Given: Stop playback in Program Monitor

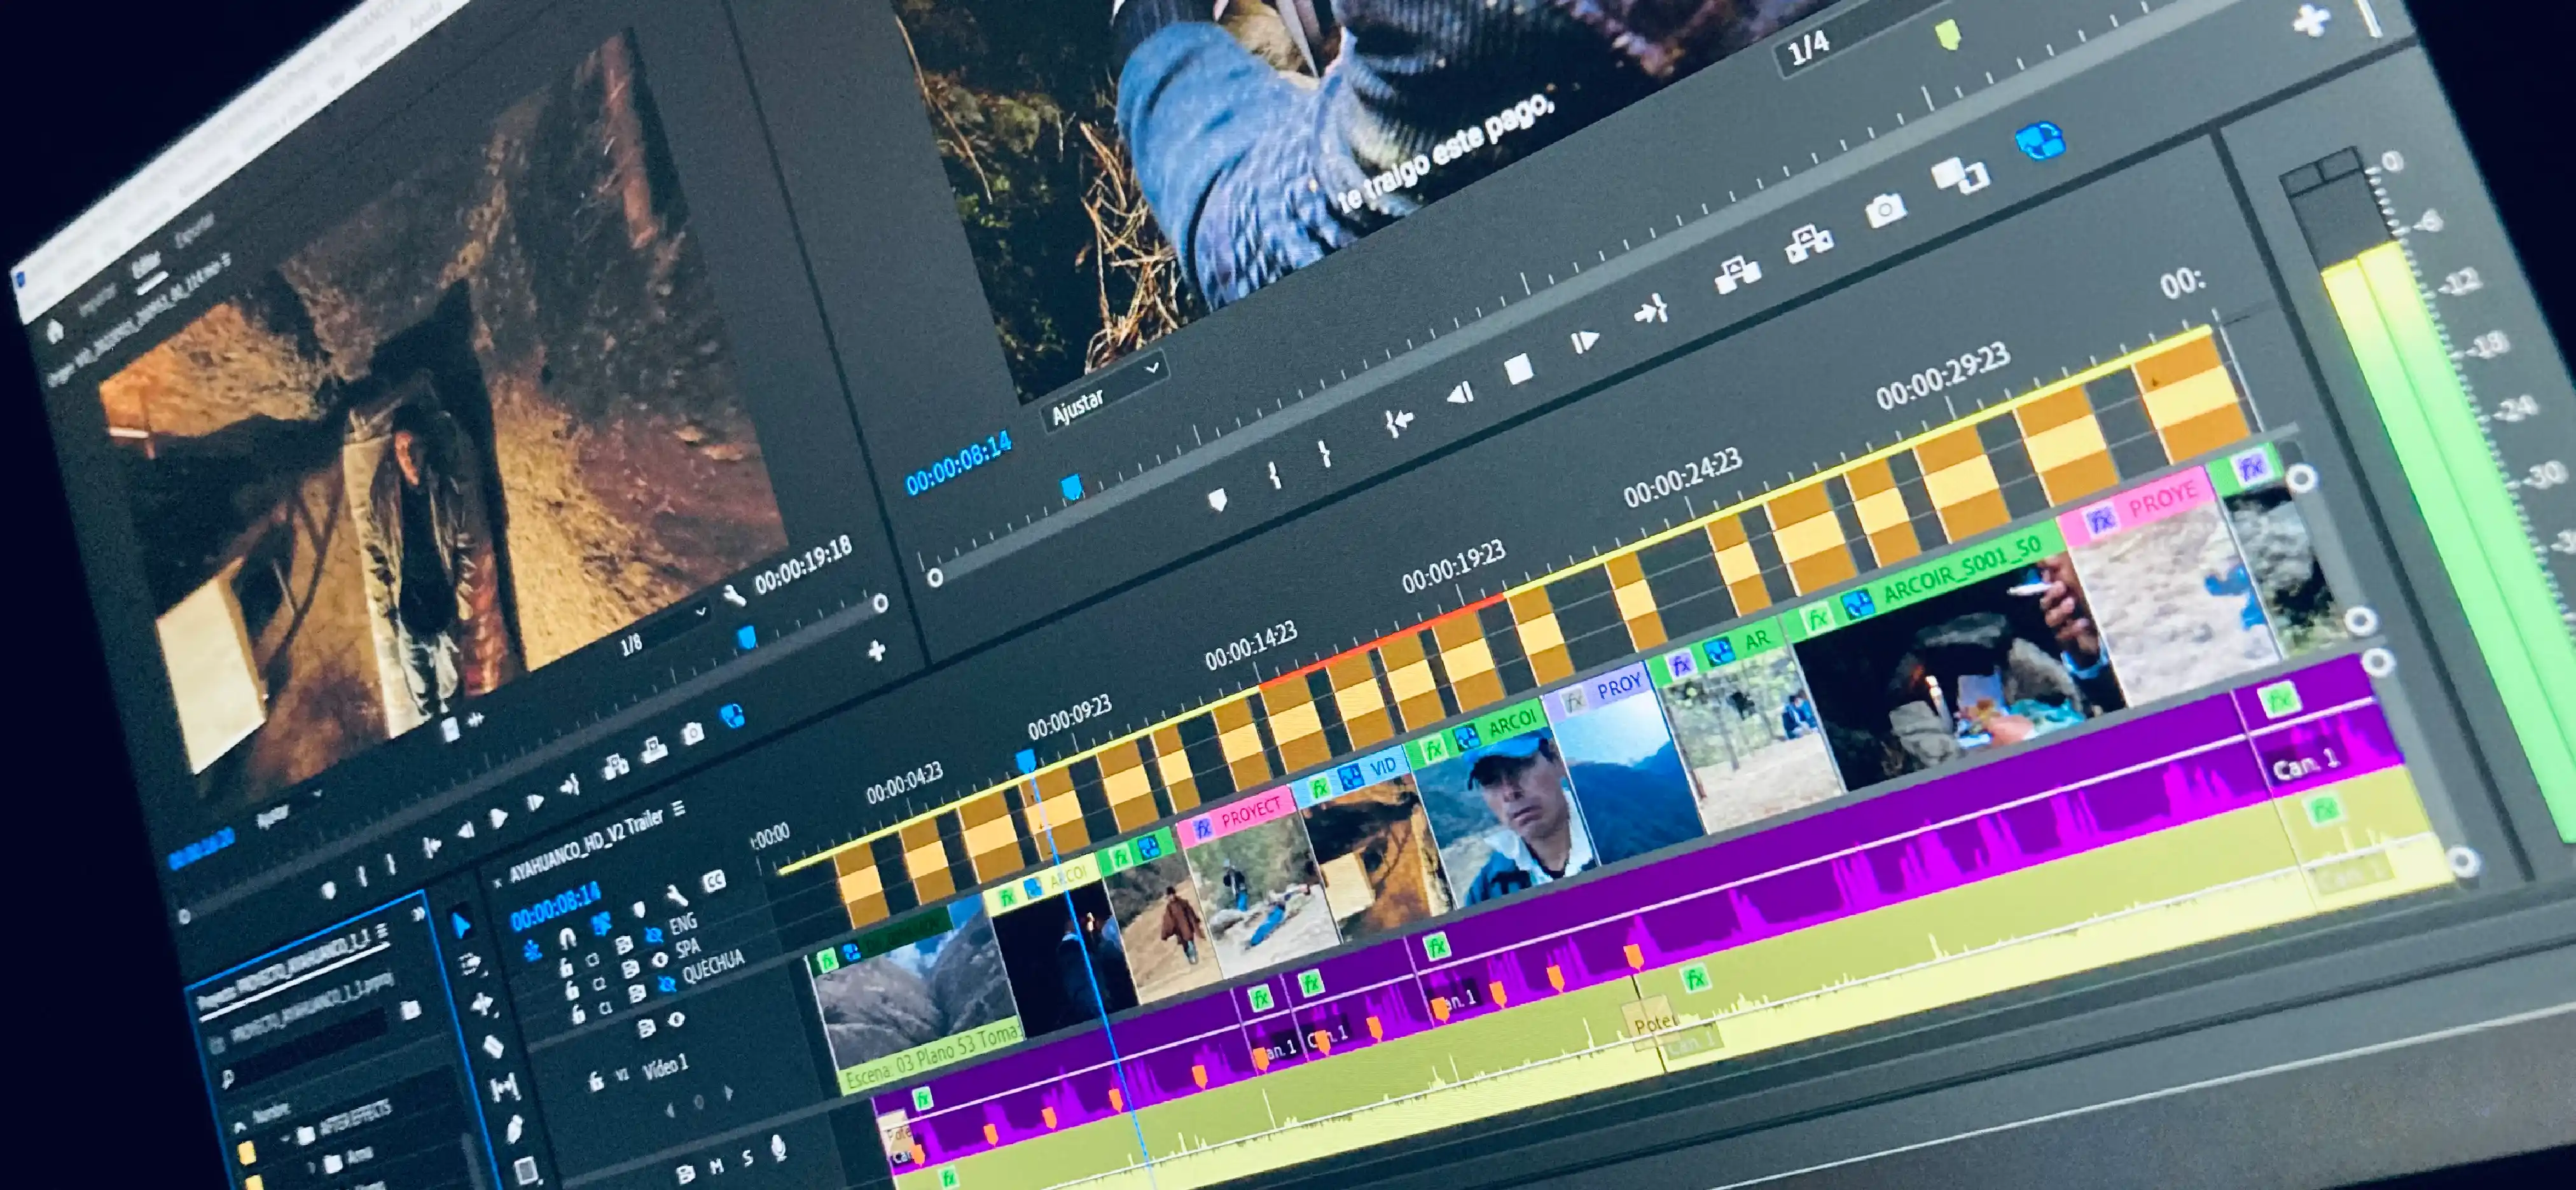Looking at the screenshot, I should 1518,369.
